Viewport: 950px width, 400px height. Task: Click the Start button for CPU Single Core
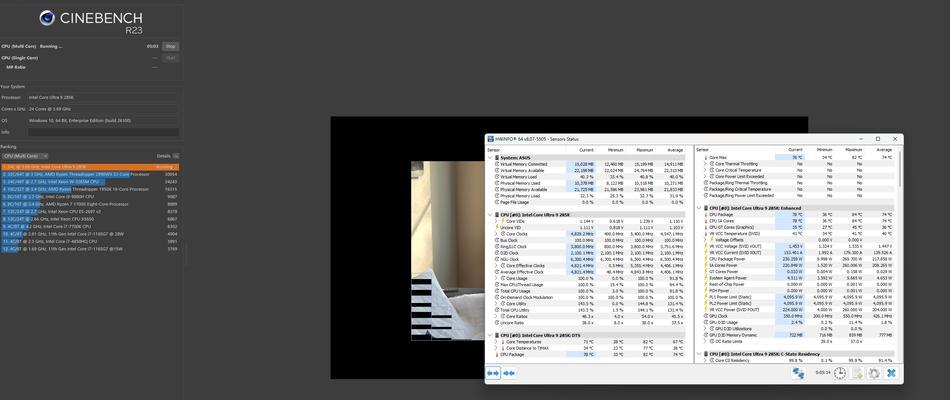click(171, 58)
